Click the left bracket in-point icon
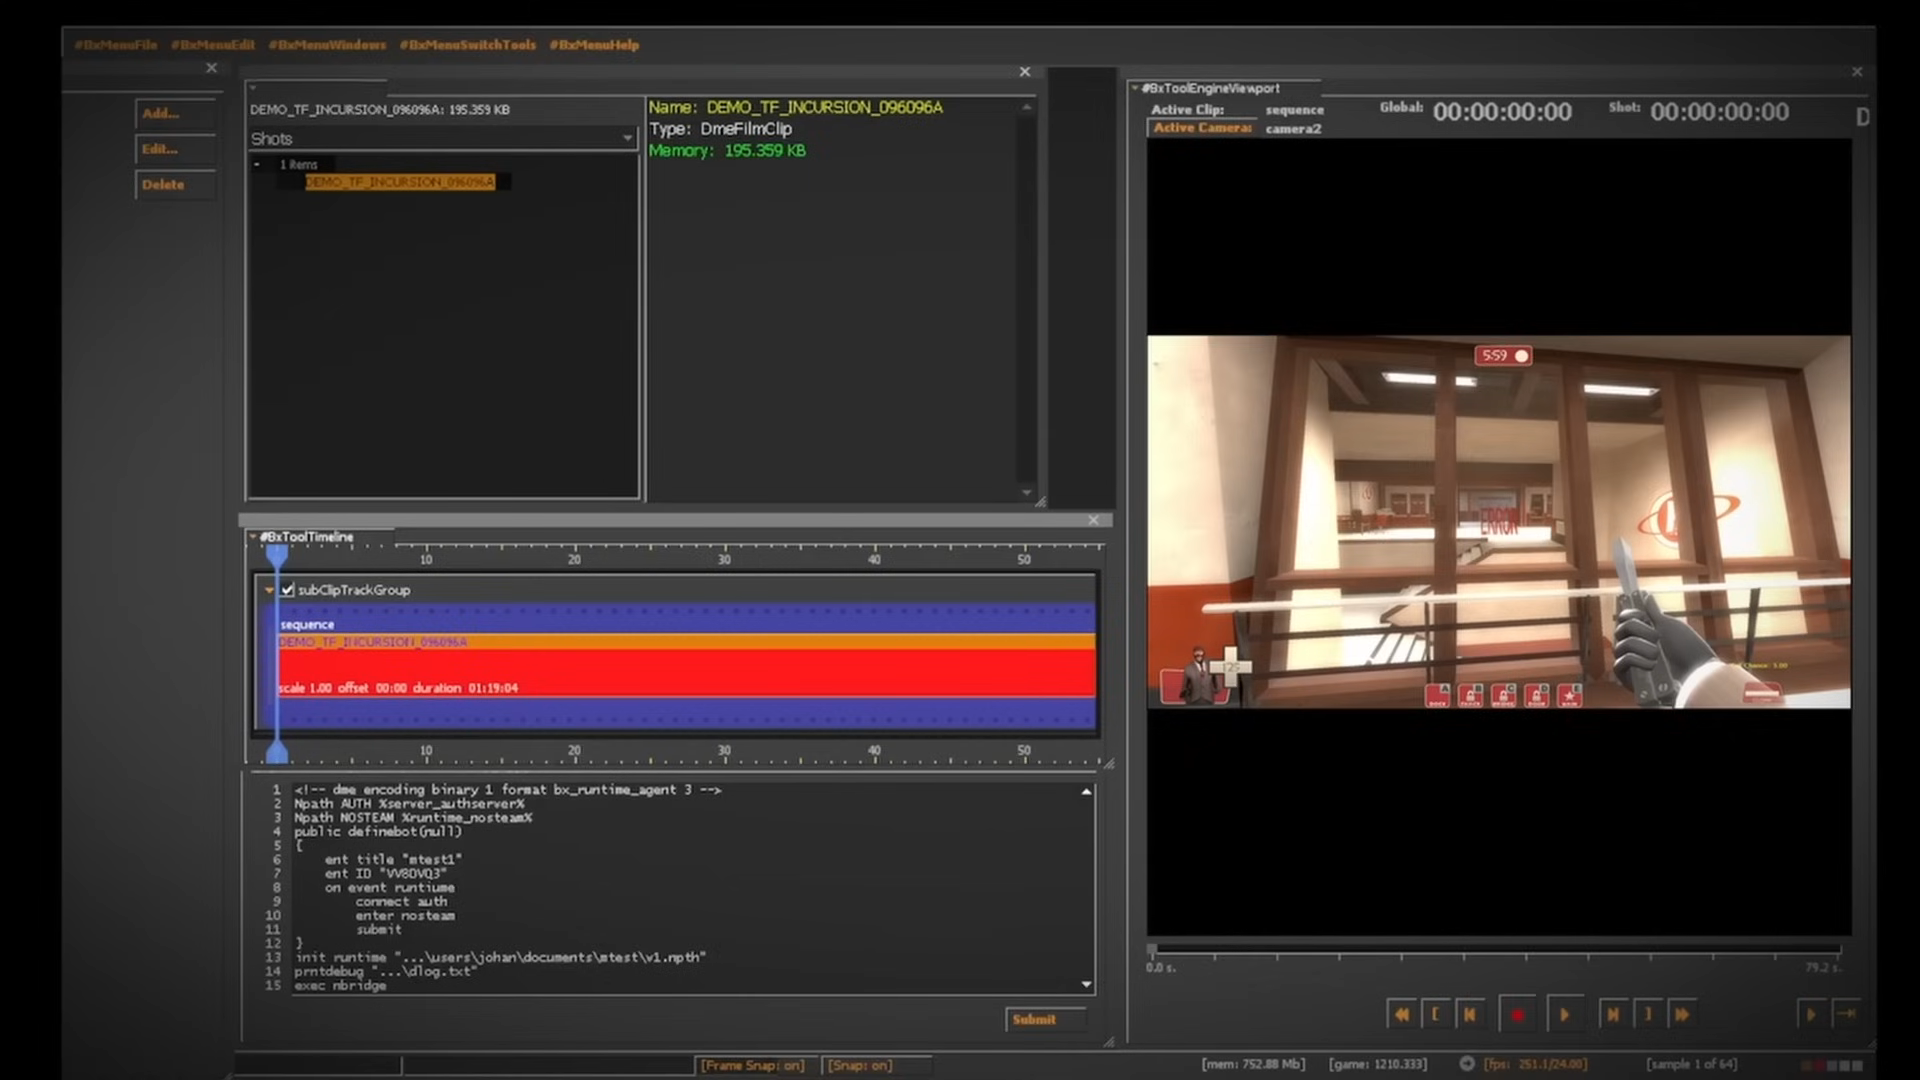The image size is (1920, 1080). click(1435, 1014)
